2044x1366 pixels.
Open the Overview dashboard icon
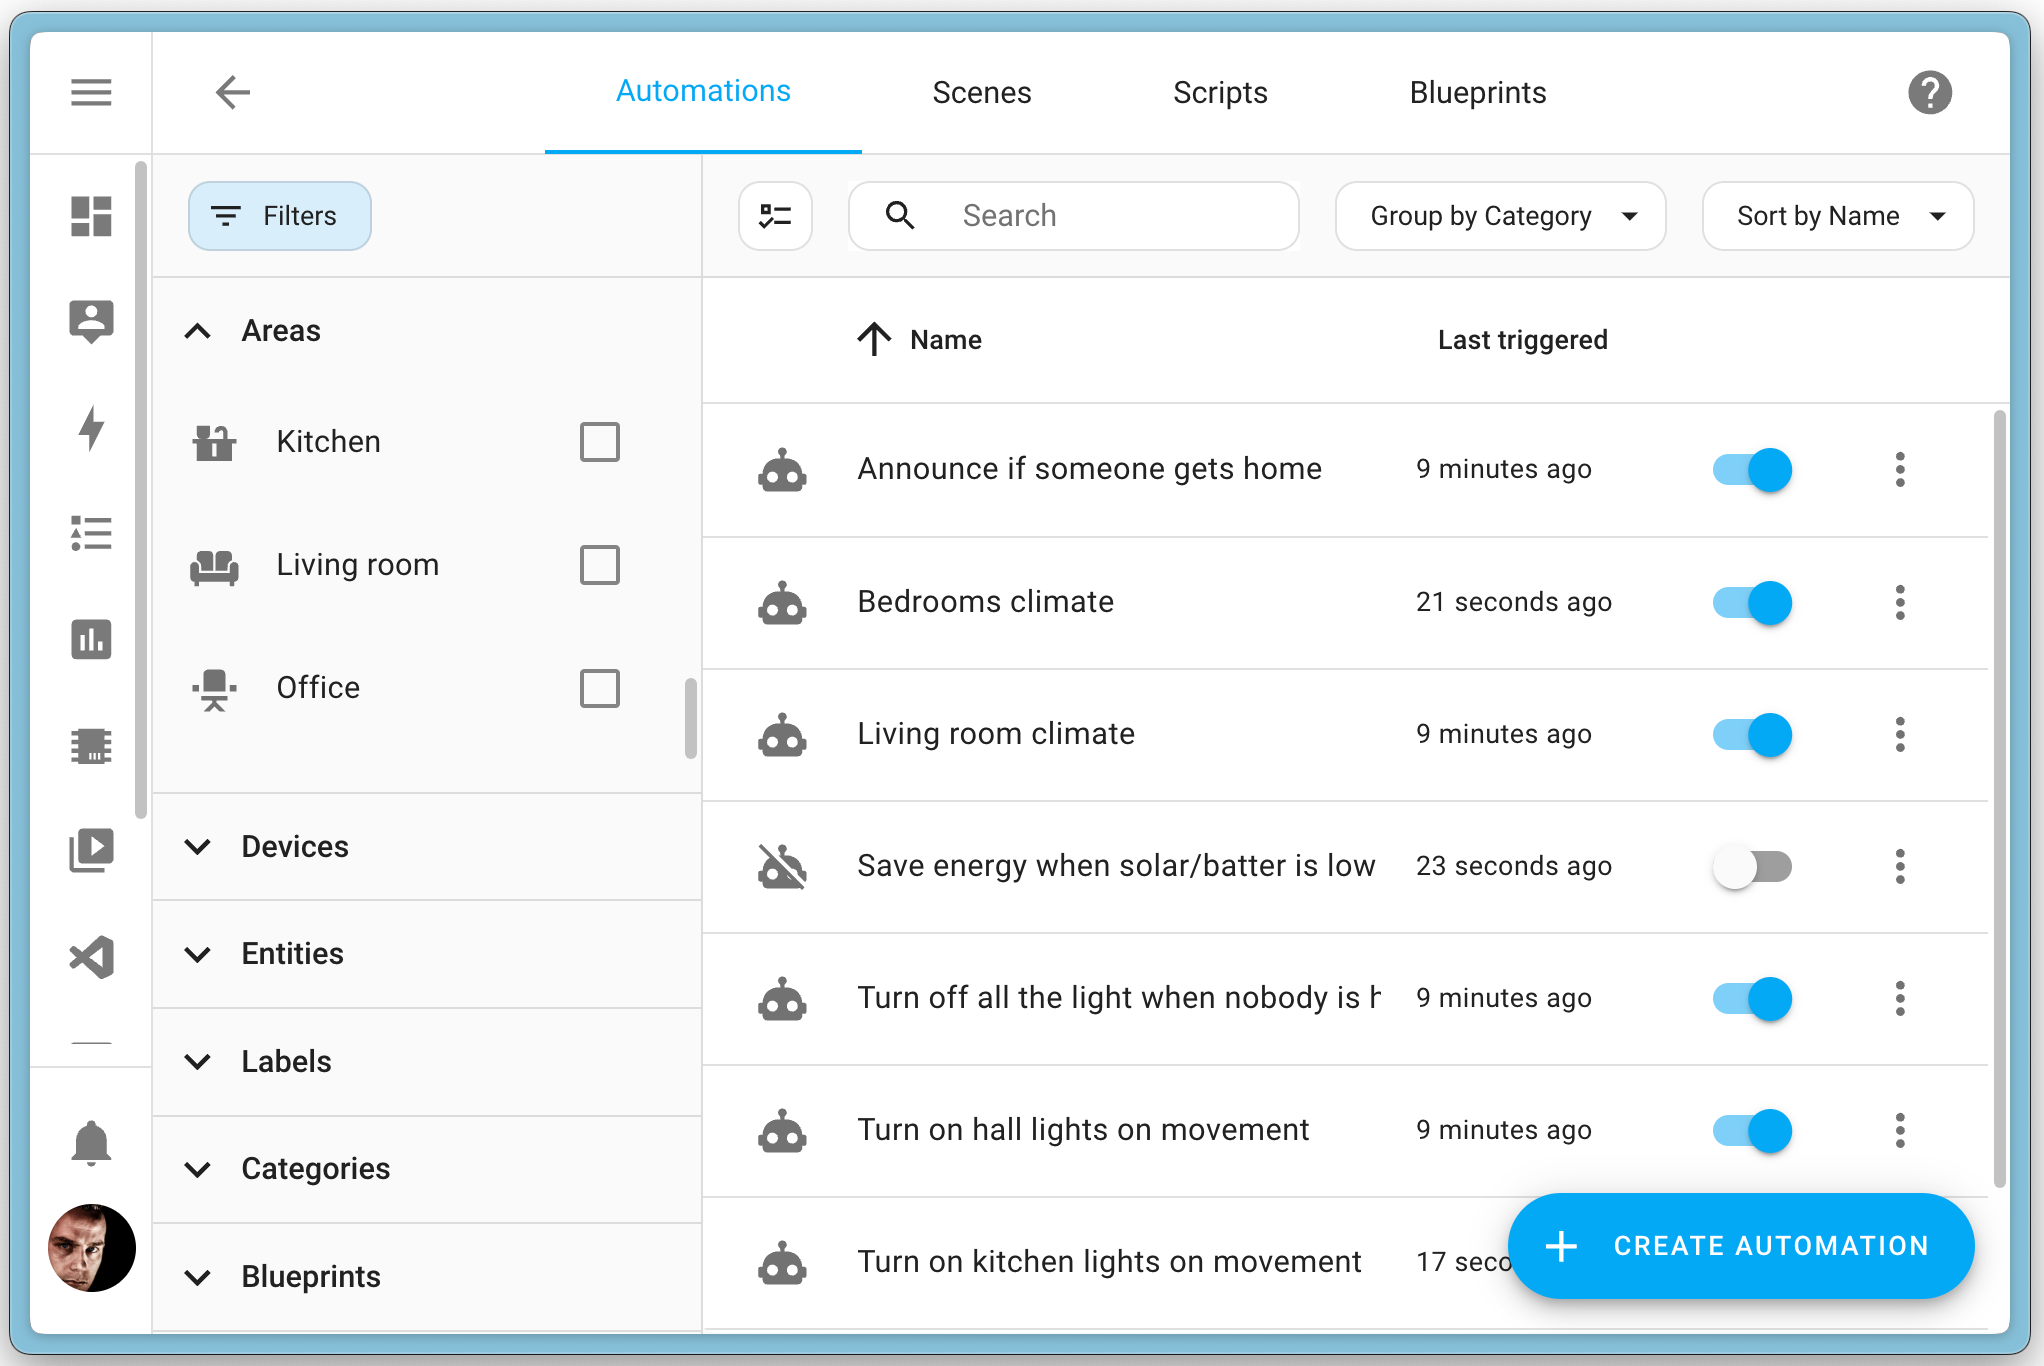(x=91, y=216)
